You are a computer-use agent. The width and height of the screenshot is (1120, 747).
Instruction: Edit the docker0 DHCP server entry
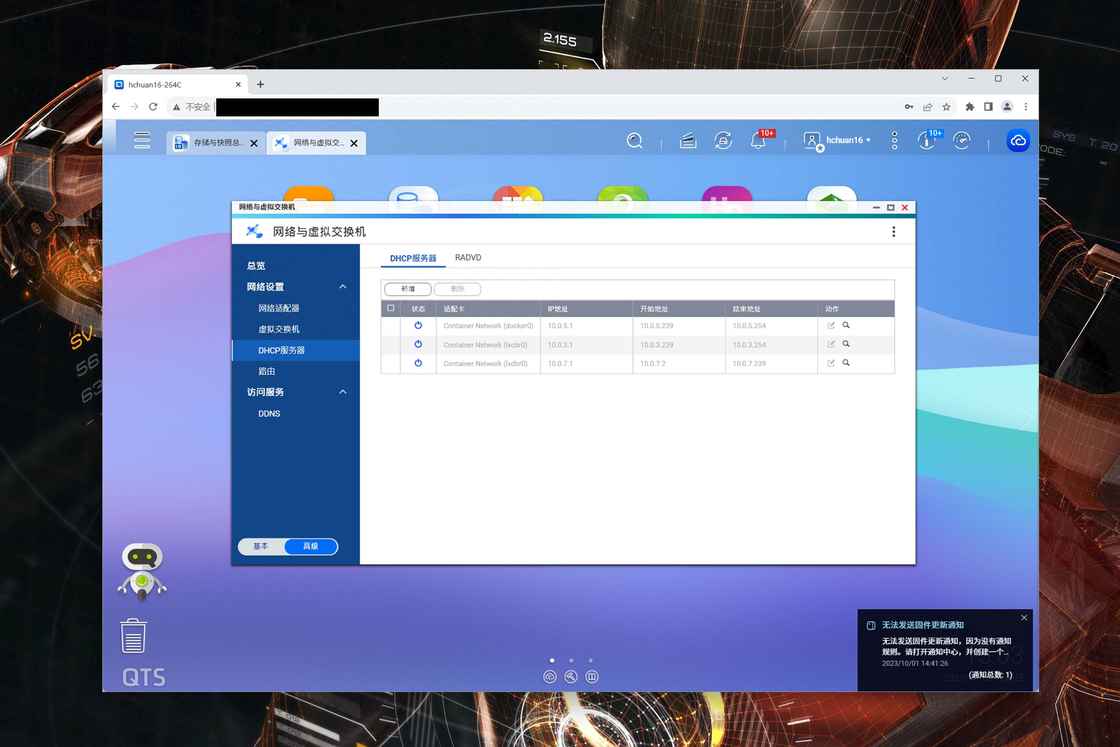(x=831, y=326)
